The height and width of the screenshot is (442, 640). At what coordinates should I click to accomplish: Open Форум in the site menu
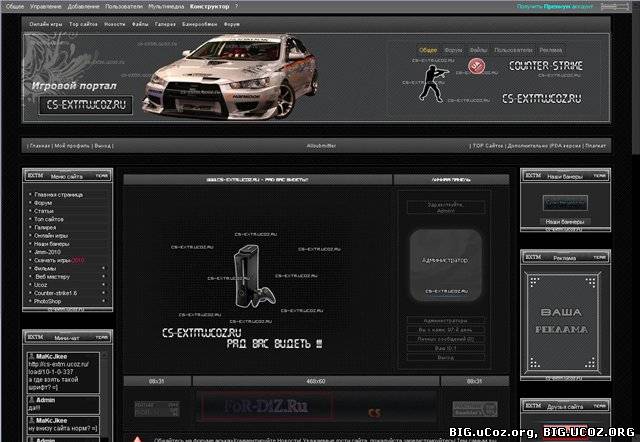click(43, 203)
